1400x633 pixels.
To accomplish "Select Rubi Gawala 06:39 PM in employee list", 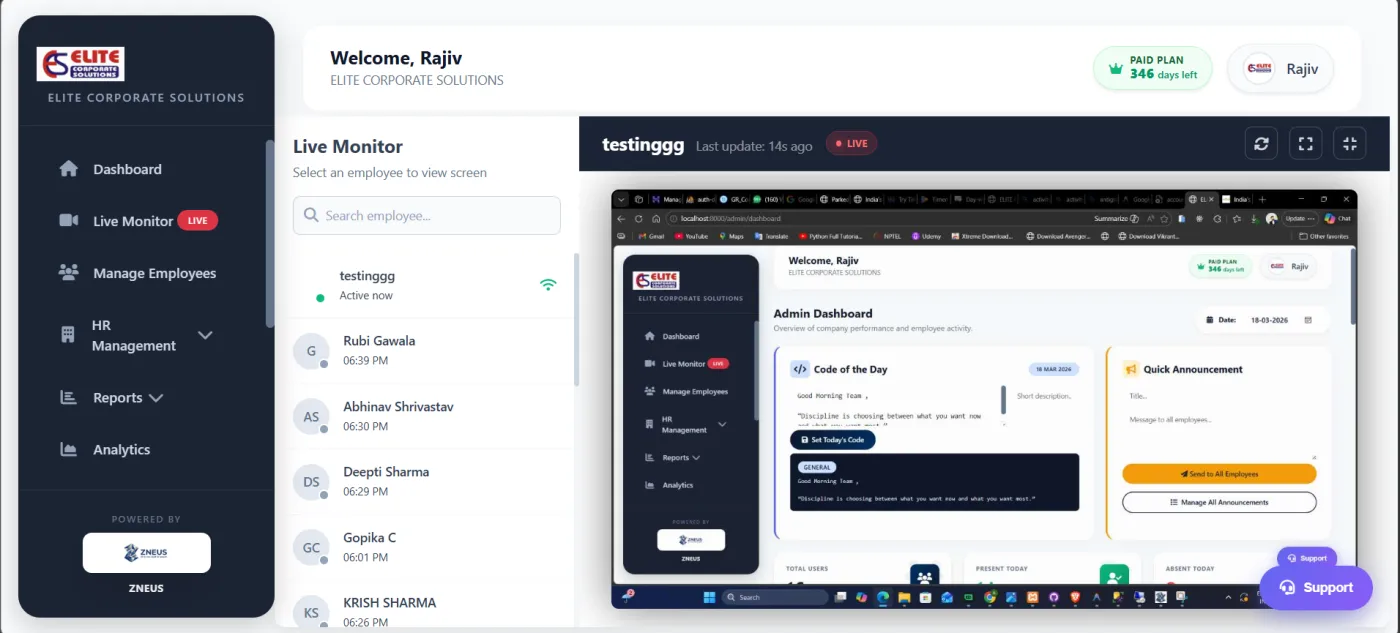I will coord(432,351).
